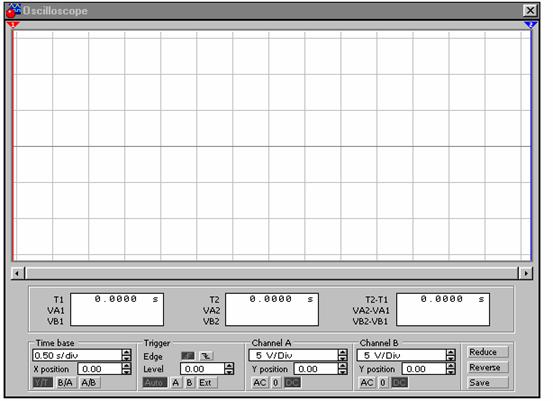
Task: Click the Time base 0.50 s/div field
Action: [77, 355]
